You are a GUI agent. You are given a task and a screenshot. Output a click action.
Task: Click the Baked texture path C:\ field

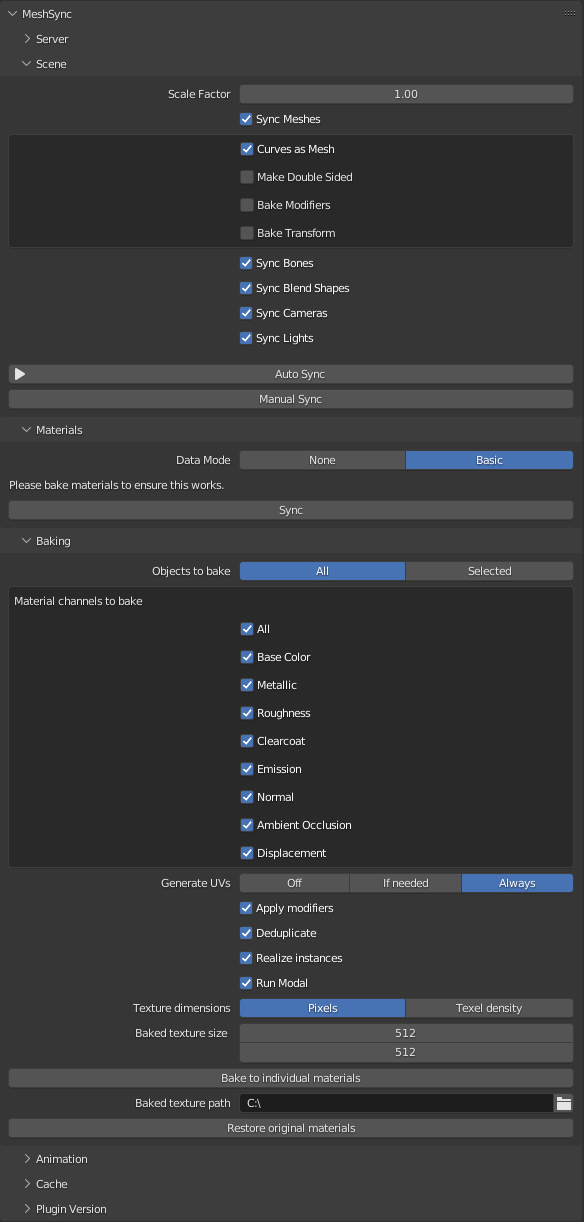point(396,1103)
